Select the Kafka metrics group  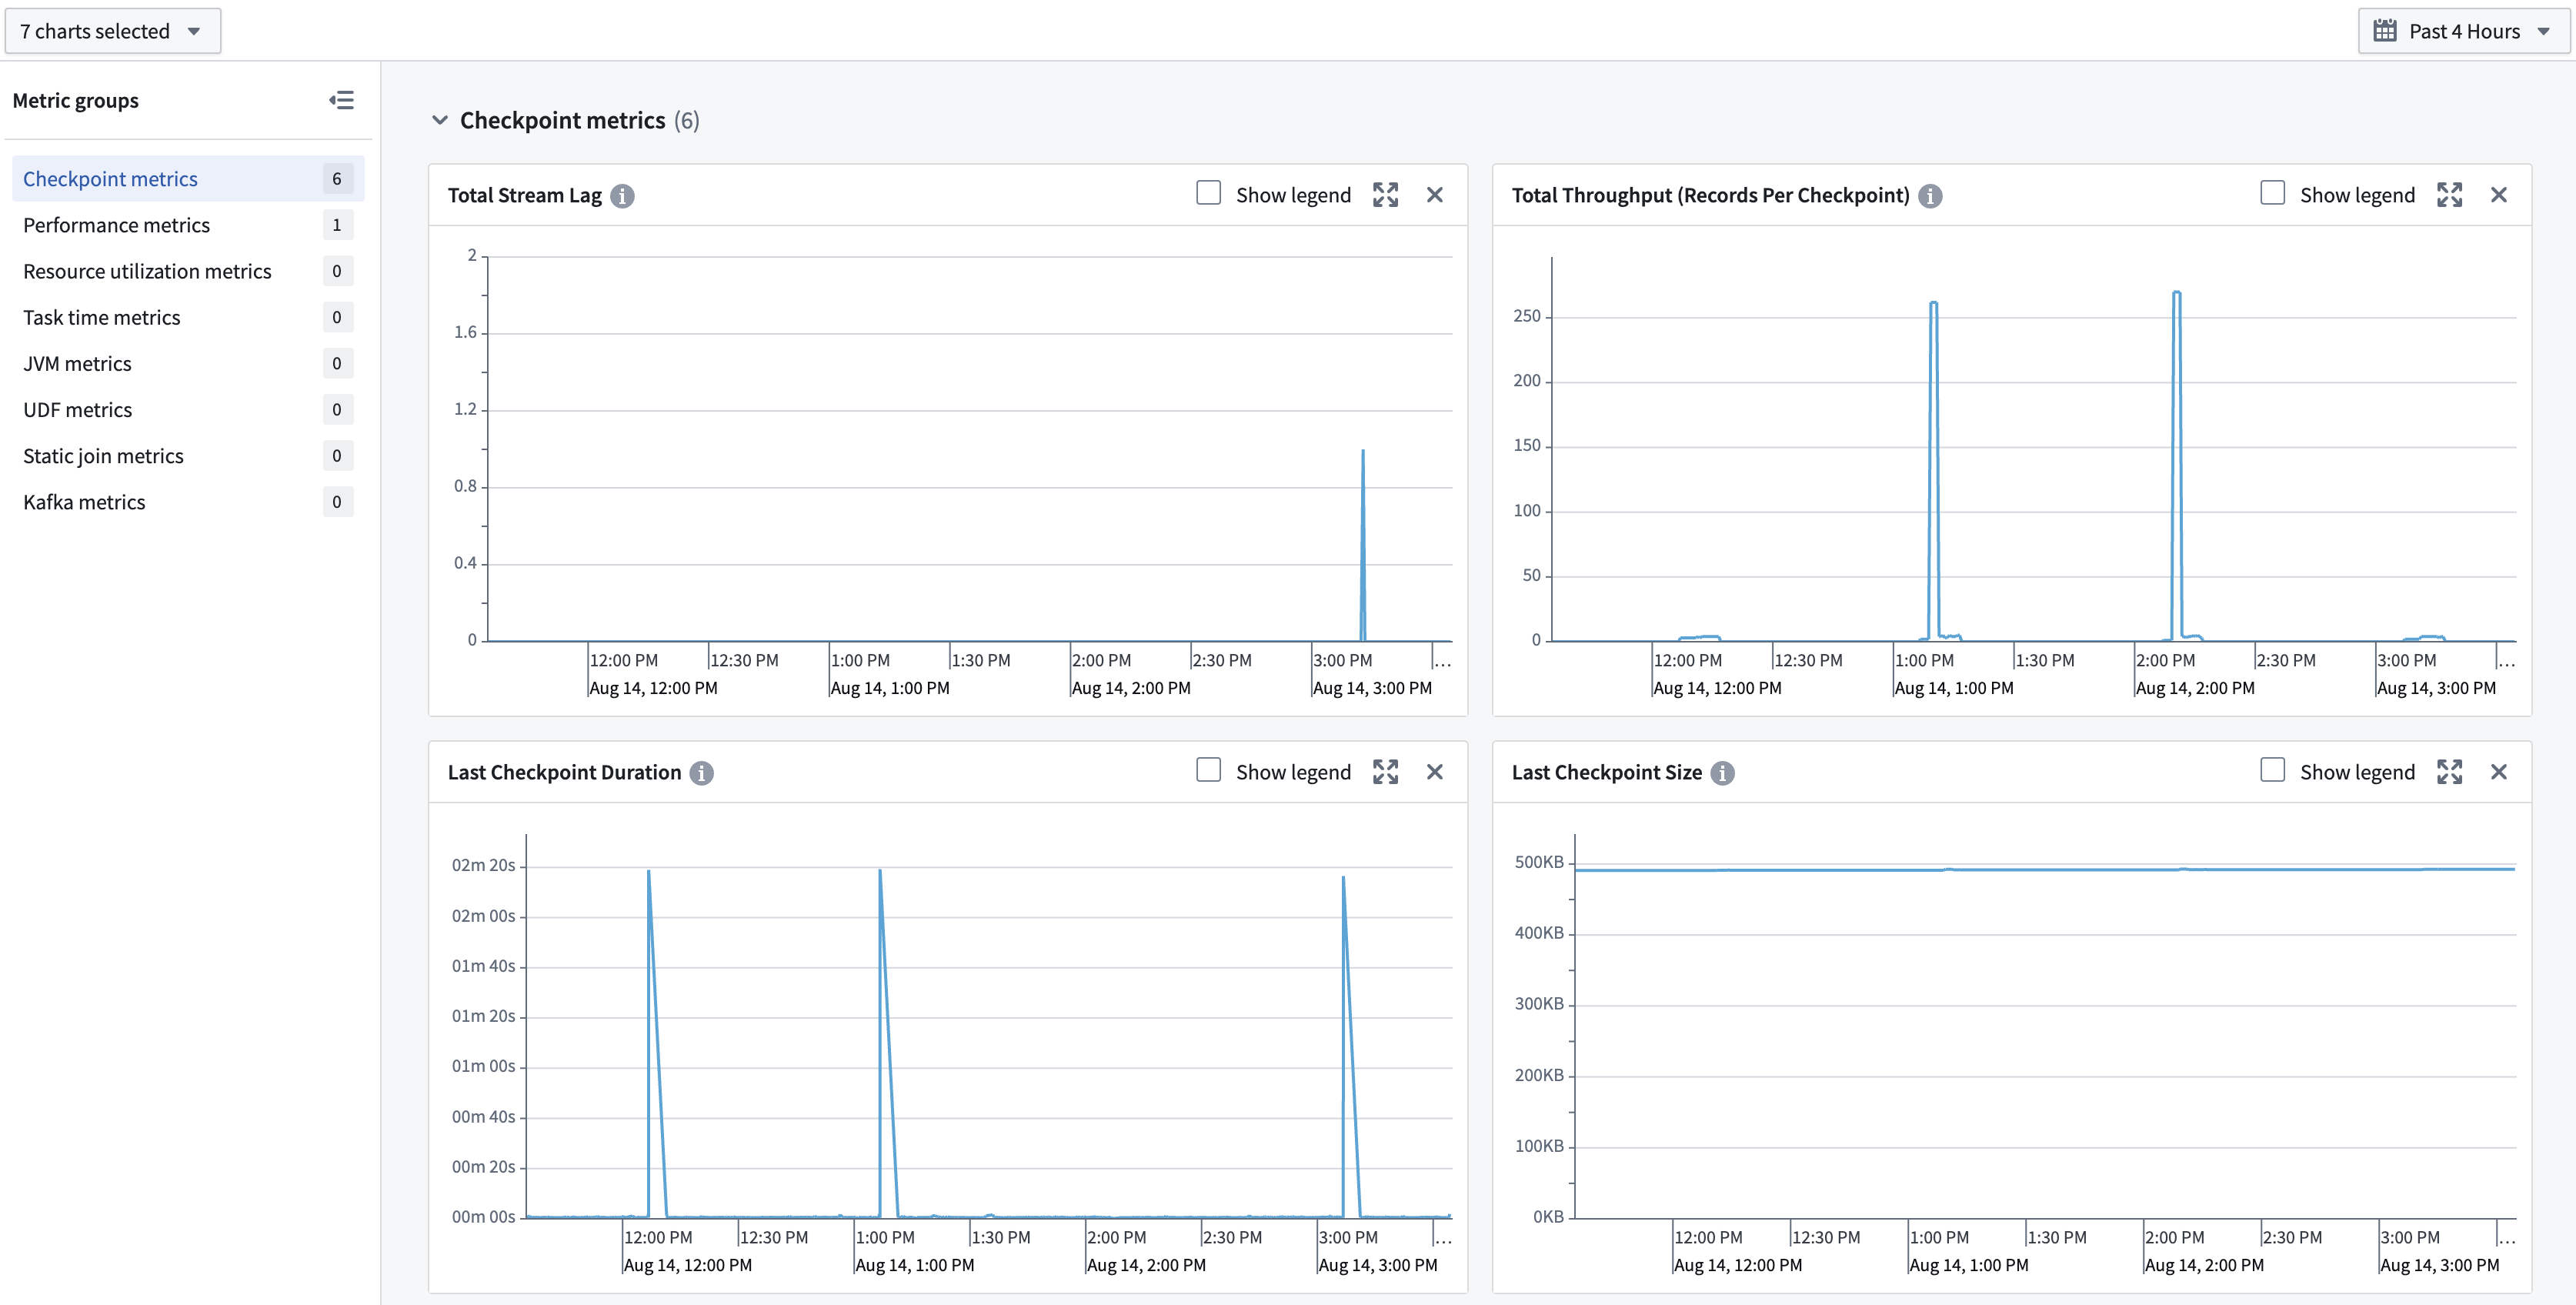[84, 501]
